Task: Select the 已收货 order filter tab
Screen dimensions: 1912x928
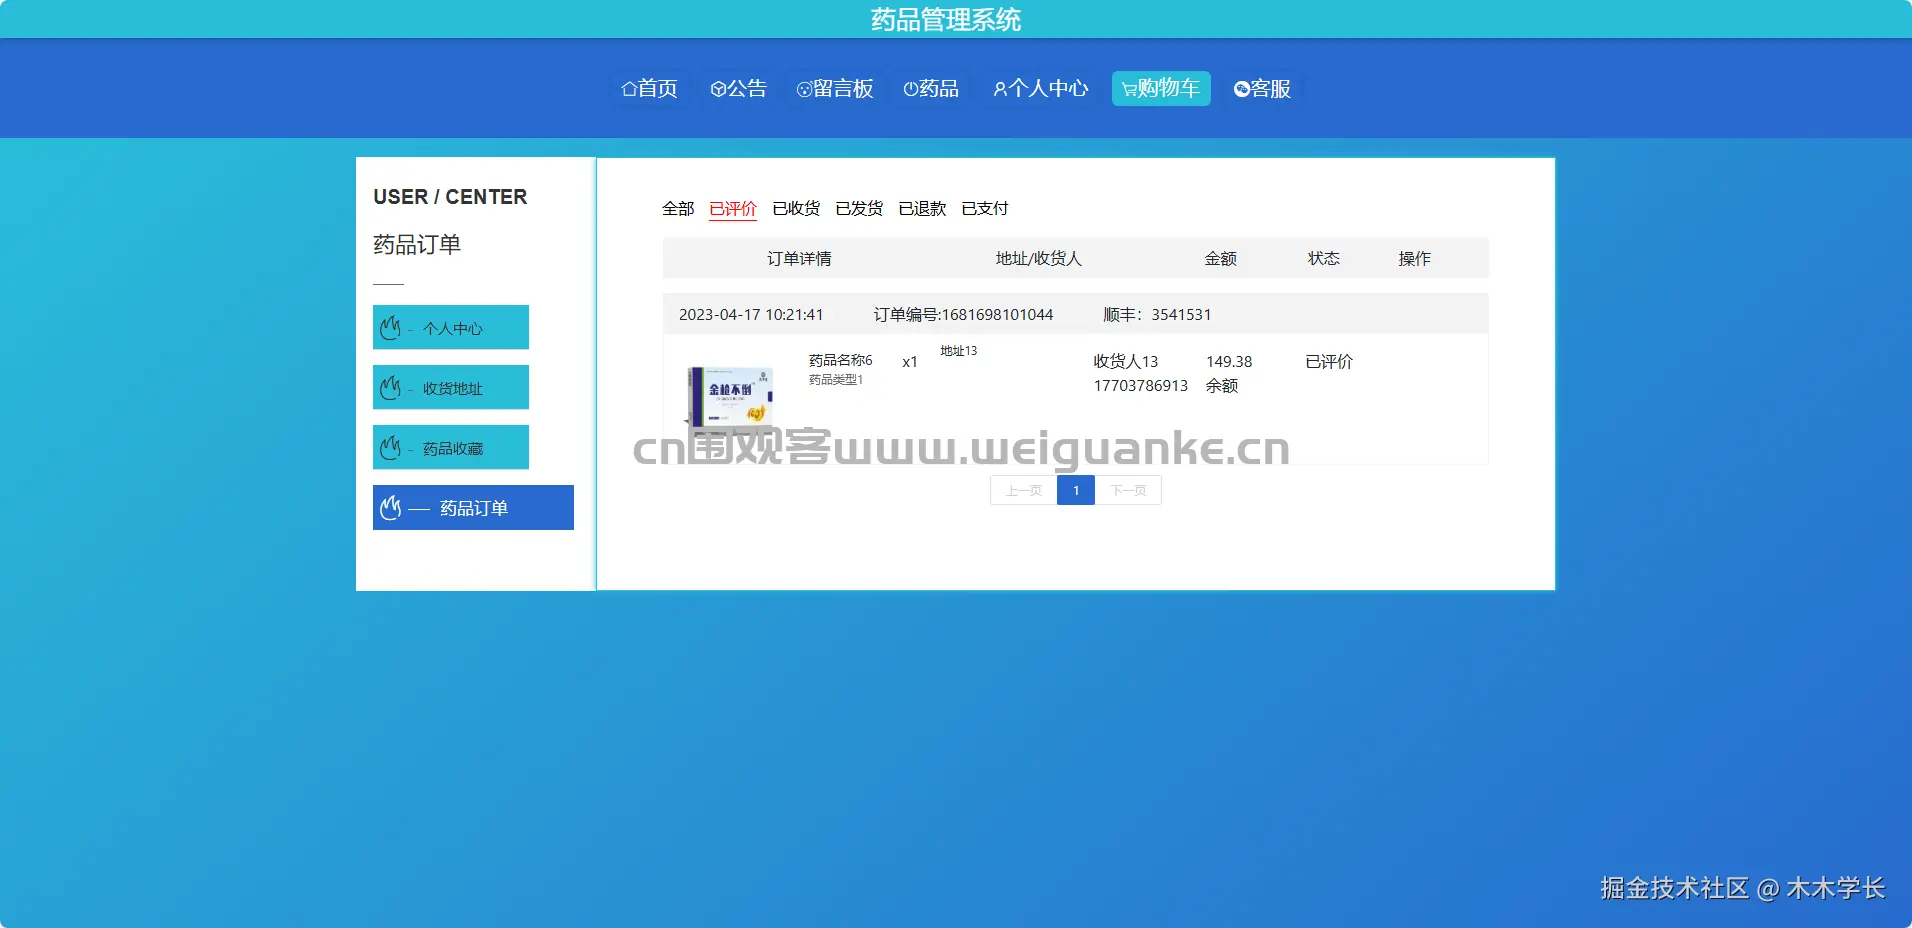Action: 796,208
